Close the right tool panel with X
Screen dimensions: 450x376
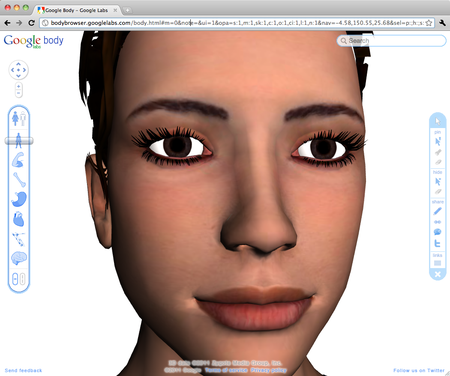(438, 274)
